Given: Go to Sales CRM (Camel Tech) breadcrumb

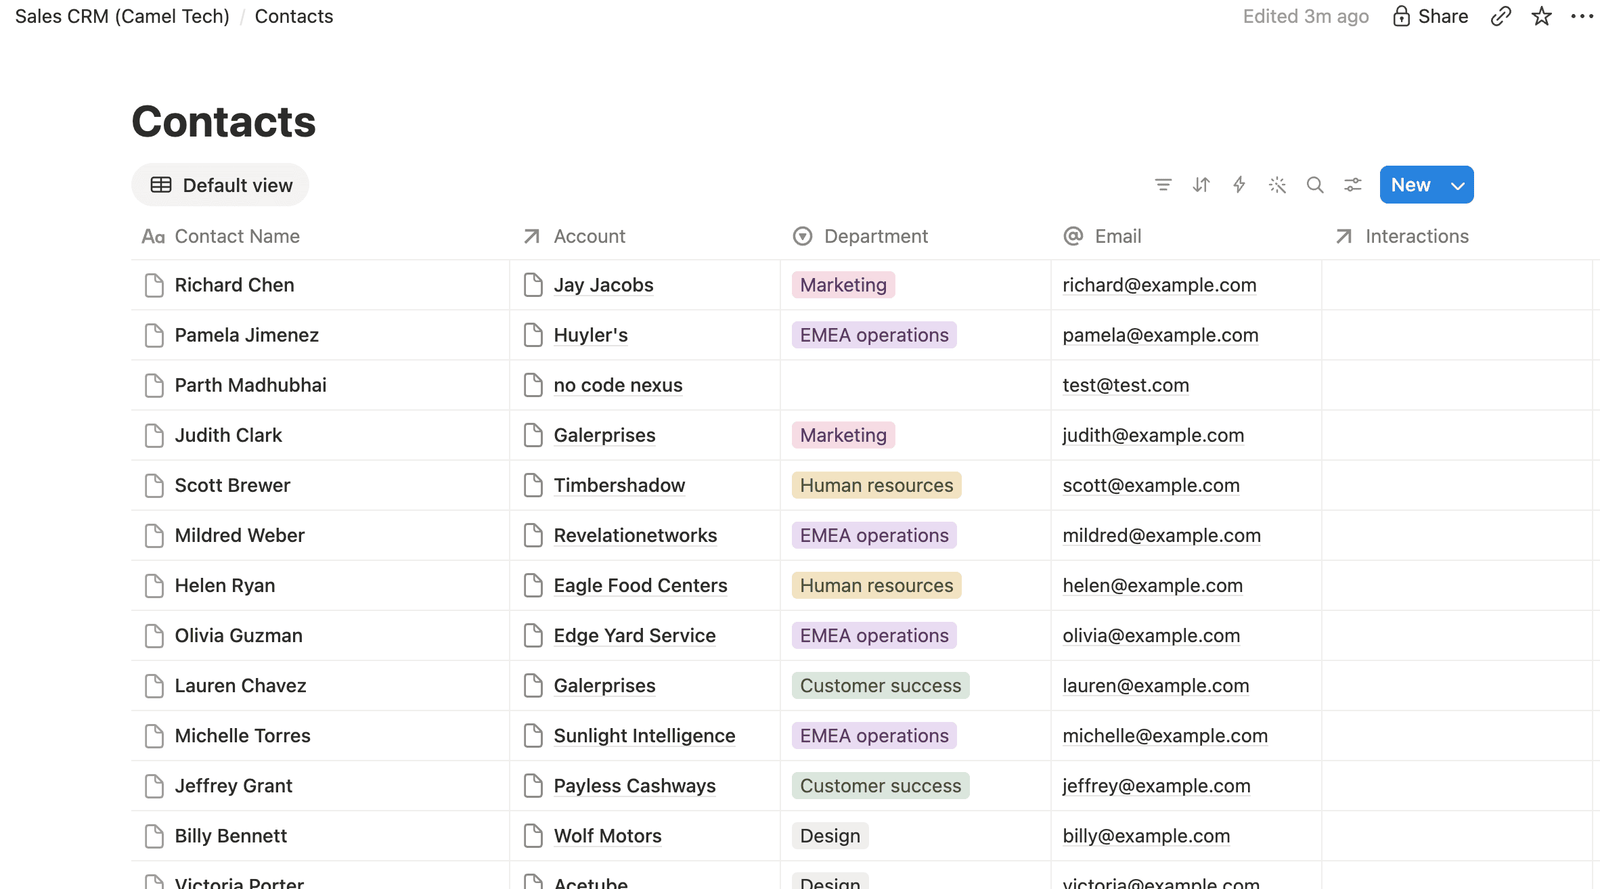Looking at the screenshot, I should coord(122,16).
